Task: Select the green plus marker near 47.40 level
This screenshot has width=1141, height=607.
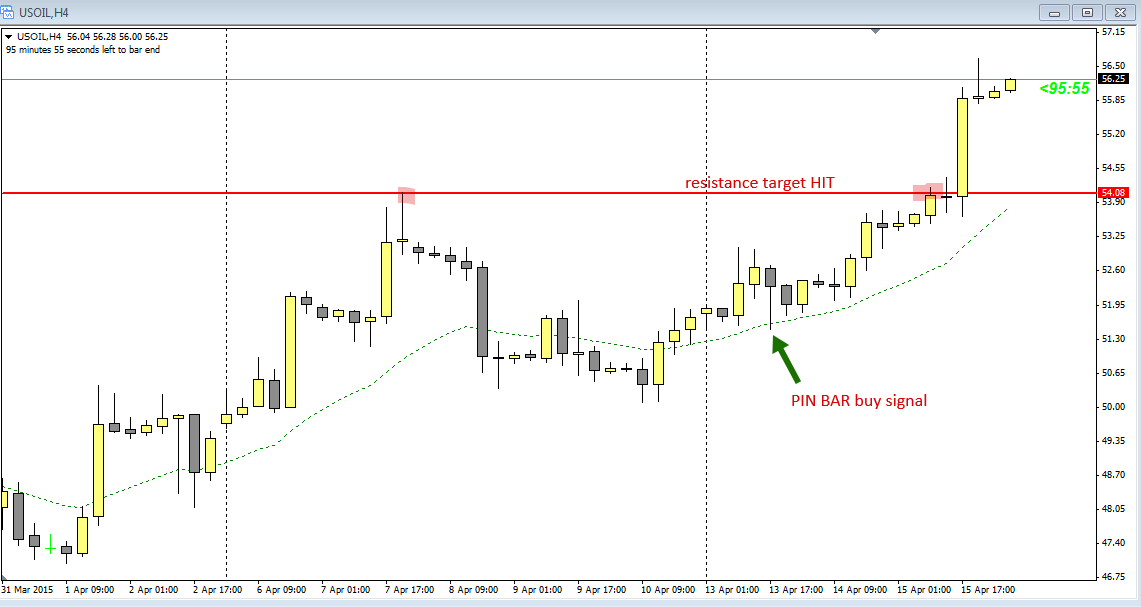Action: tap(50, 544)
